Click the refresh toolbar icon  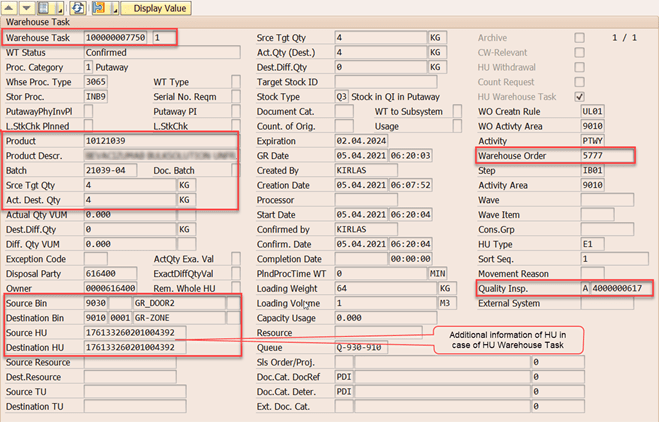75,8
